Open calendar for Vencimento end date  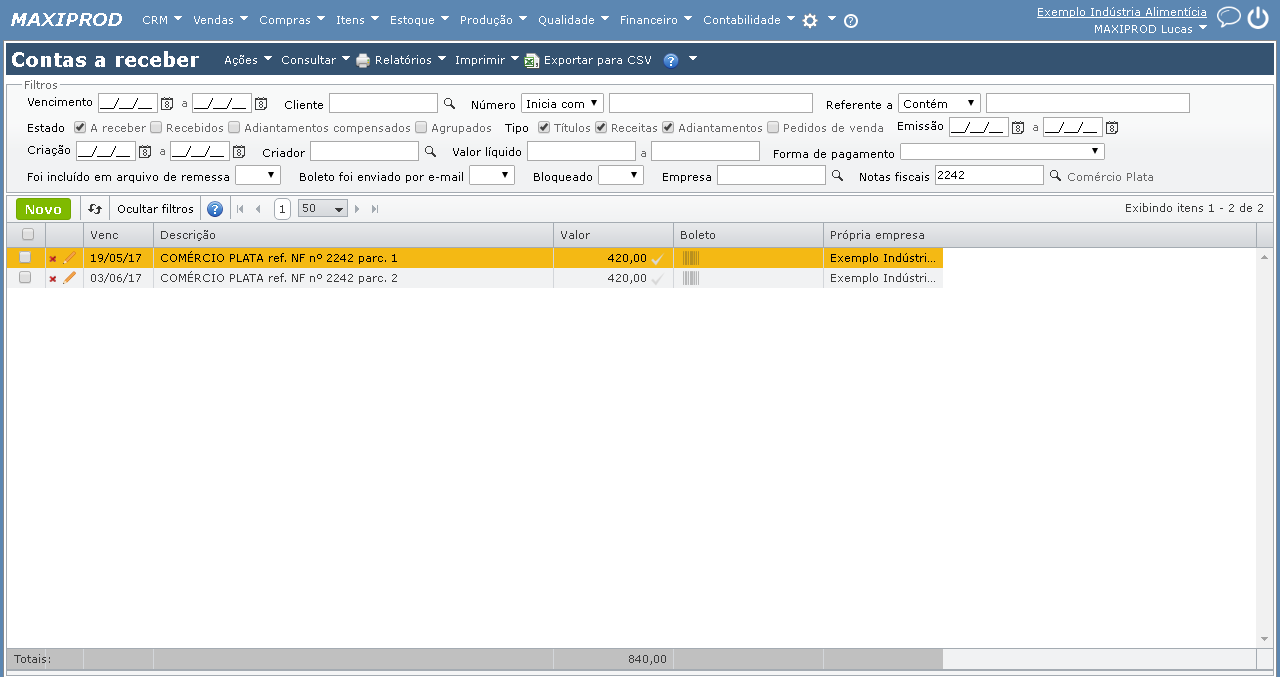(260, 103)
